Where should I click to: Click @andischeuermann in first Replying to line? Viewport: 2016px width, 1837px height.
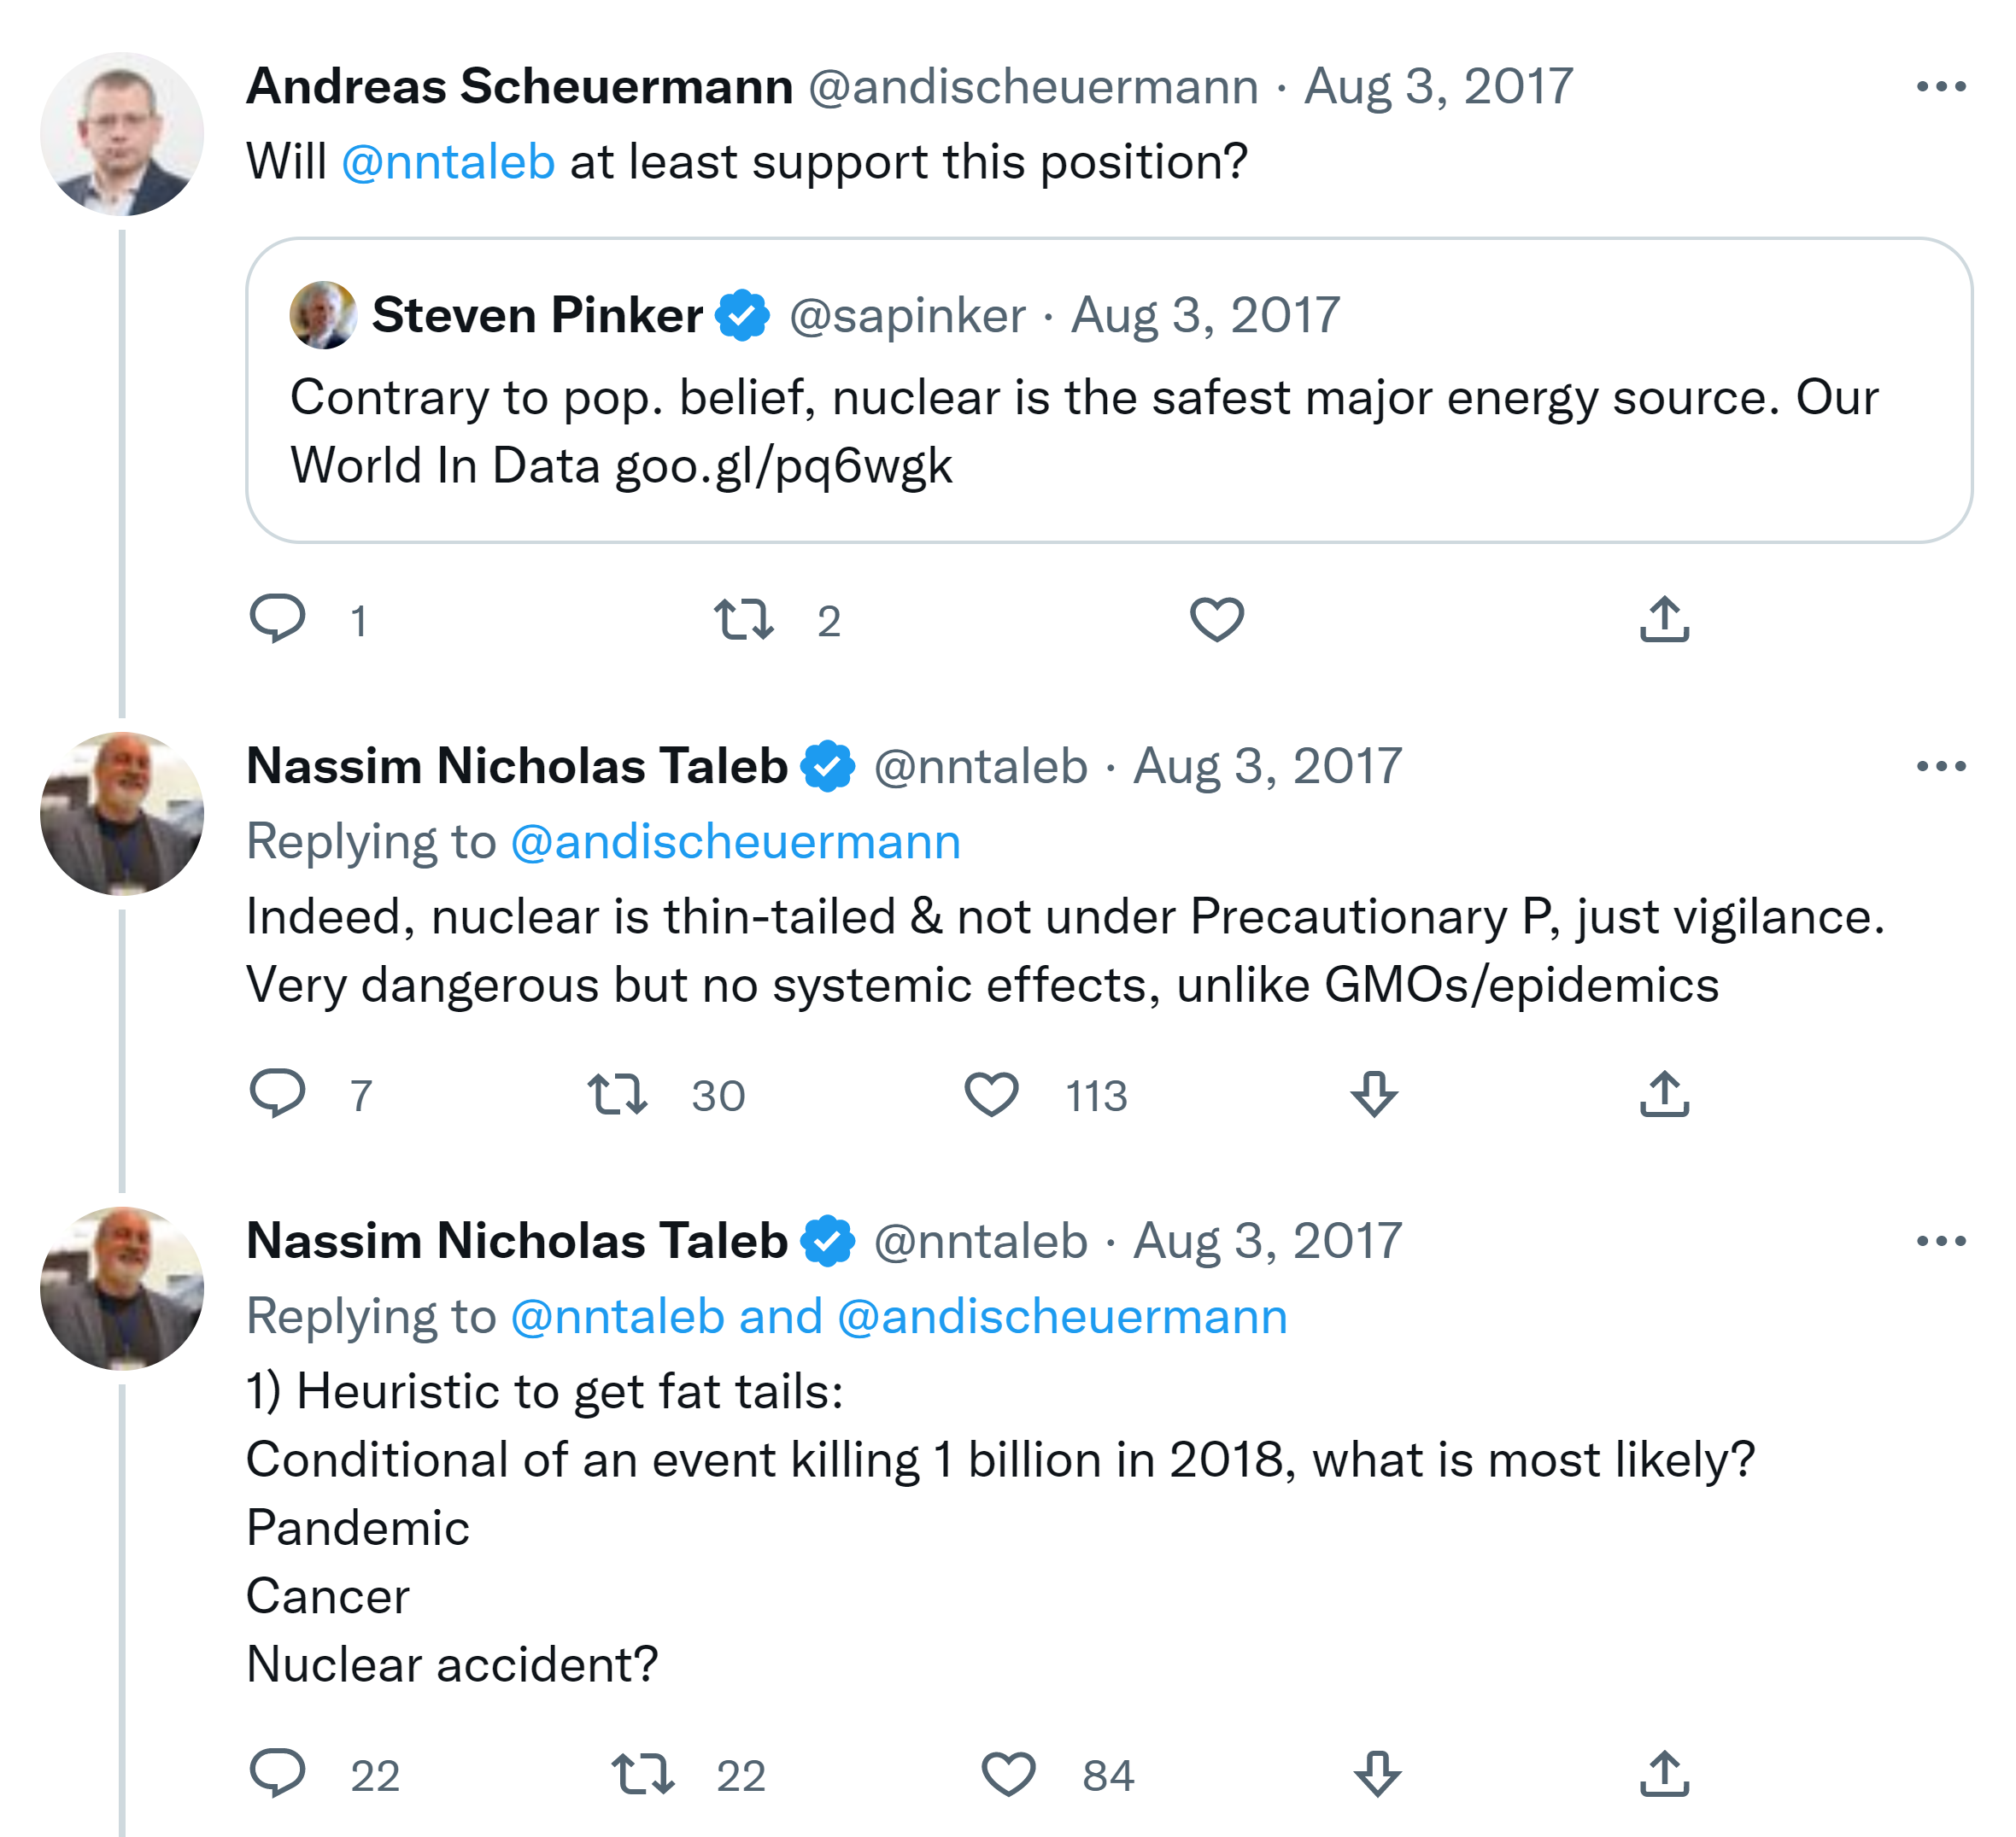pyautogui.click(x=735, y=841)
